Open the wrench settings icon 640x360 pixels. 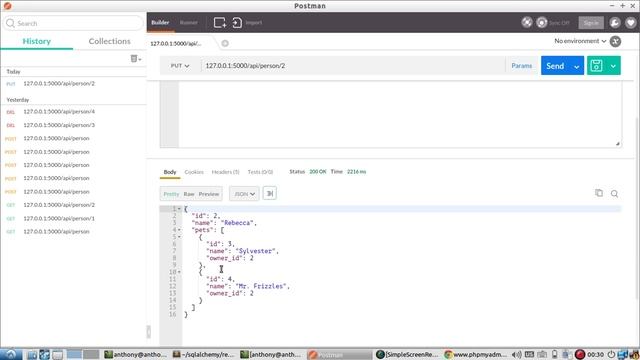[615, 23]
